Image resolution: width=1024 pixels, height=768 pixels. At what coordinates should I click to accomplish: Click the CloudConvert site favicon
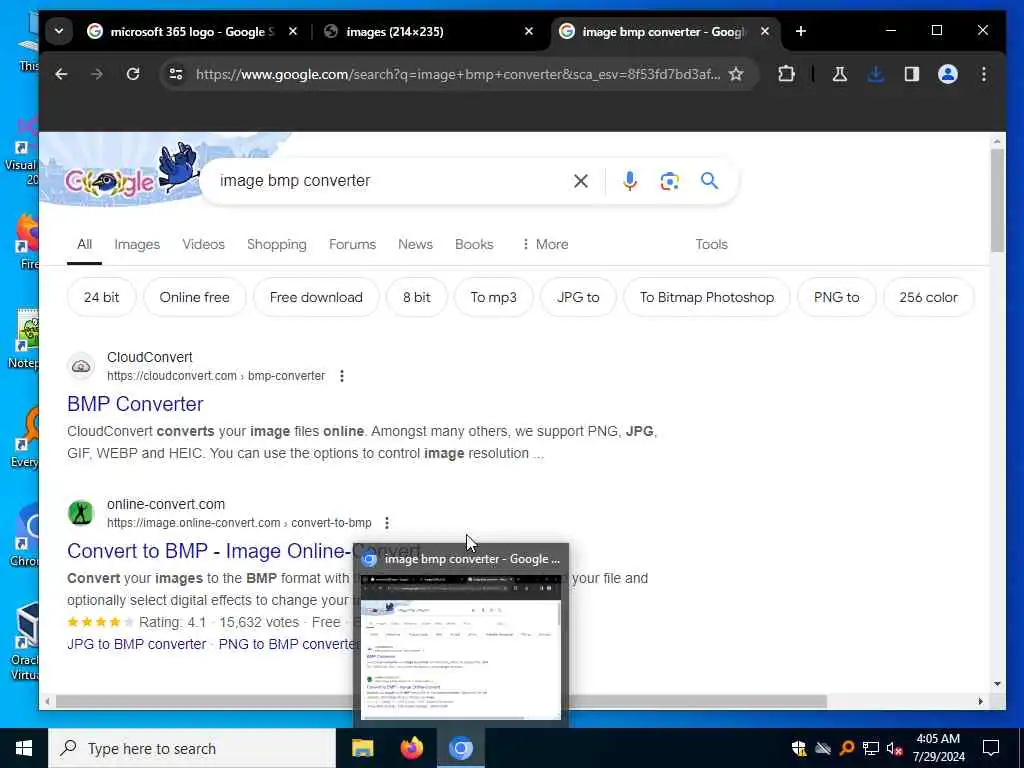click(81, 366)
